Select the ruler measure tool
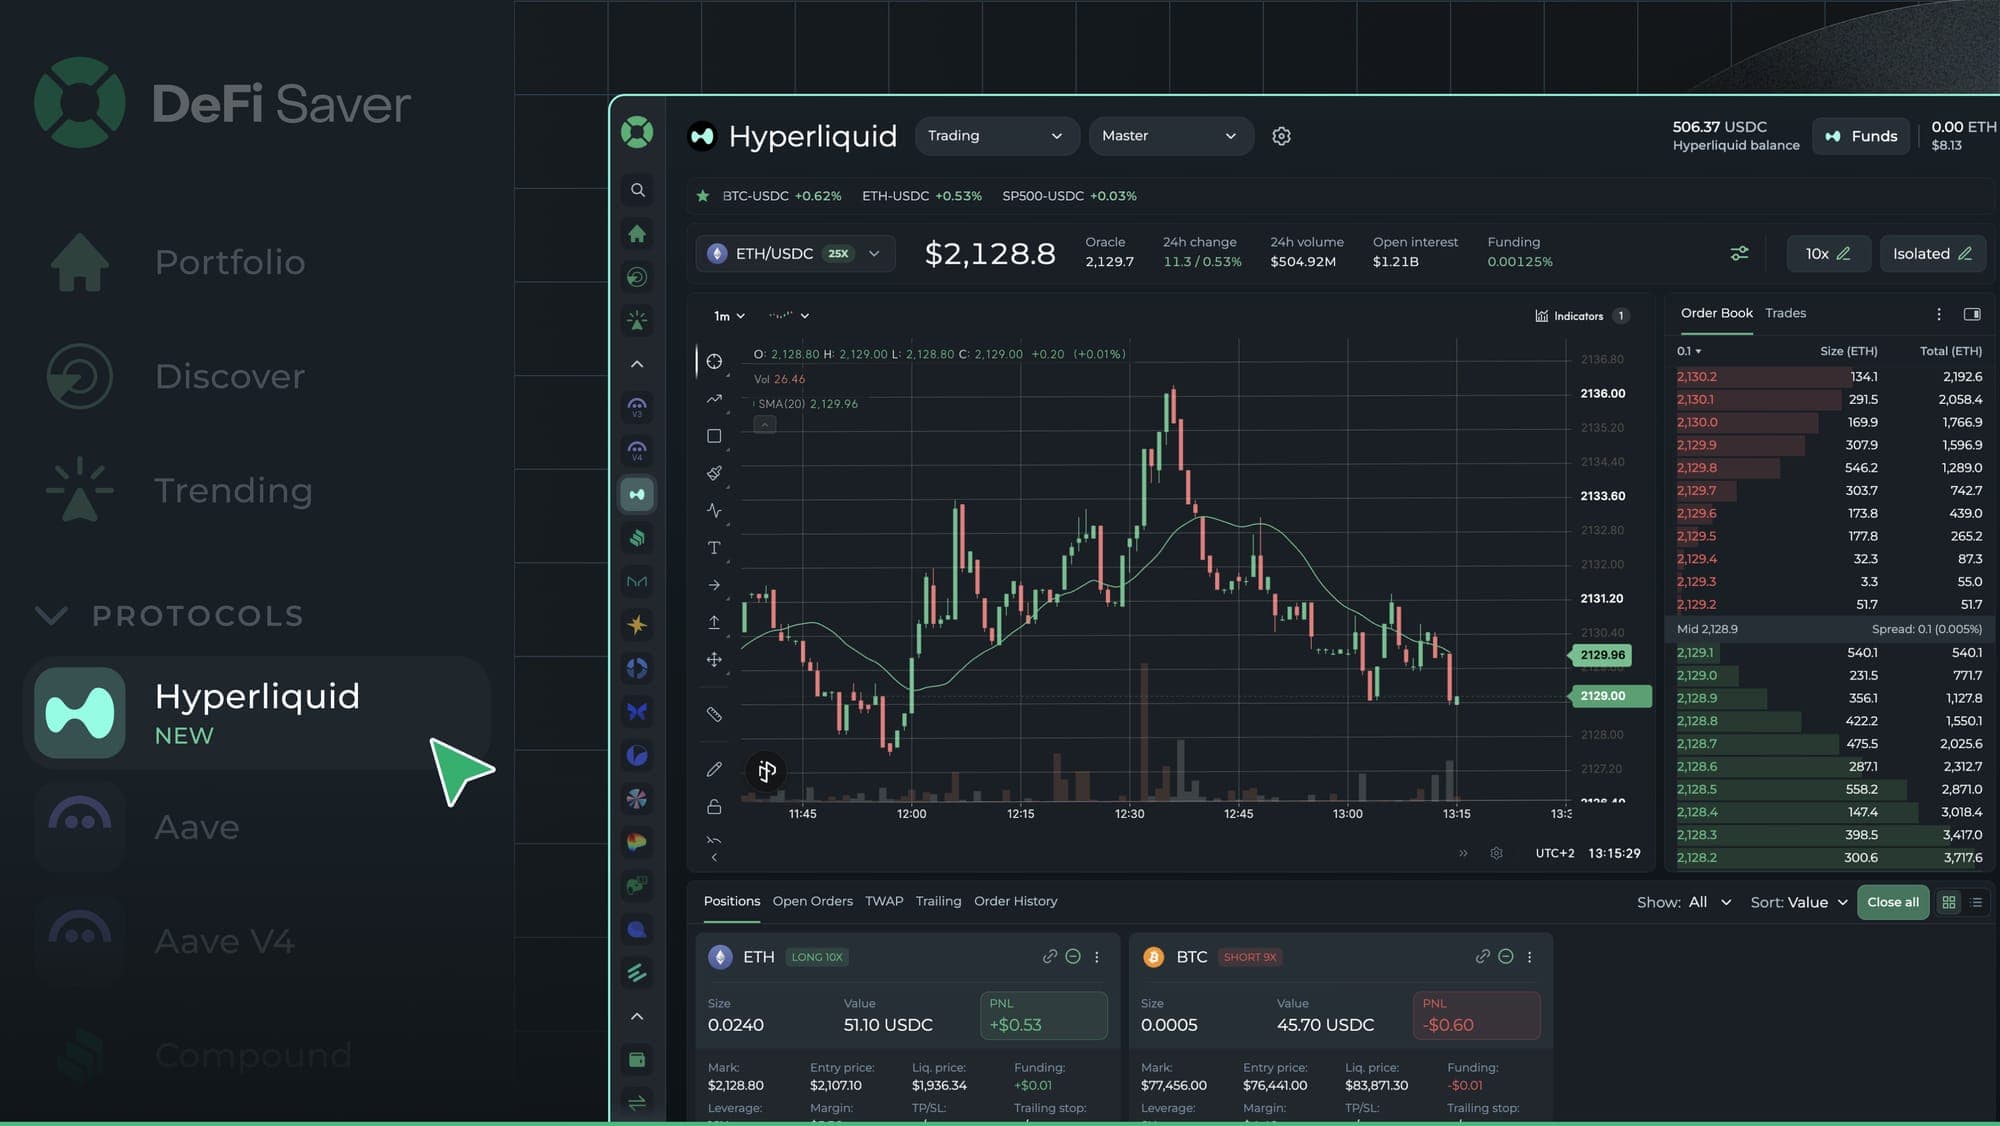Viewport: 2000px width, 1126px height. 714,714
